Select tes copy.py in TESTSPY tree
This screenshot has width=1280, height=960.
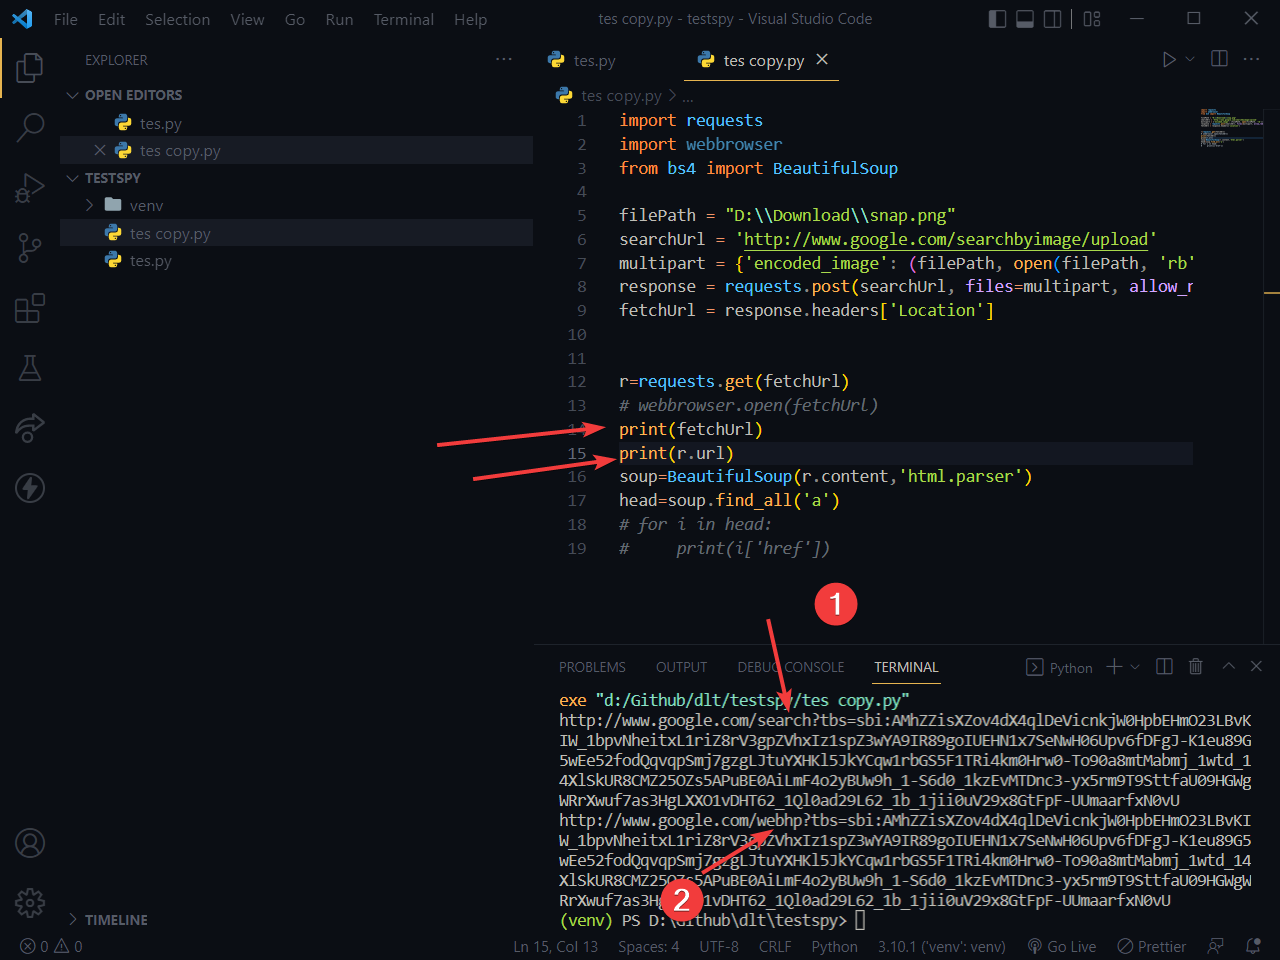pyautogui.click(x=170, y=234)
